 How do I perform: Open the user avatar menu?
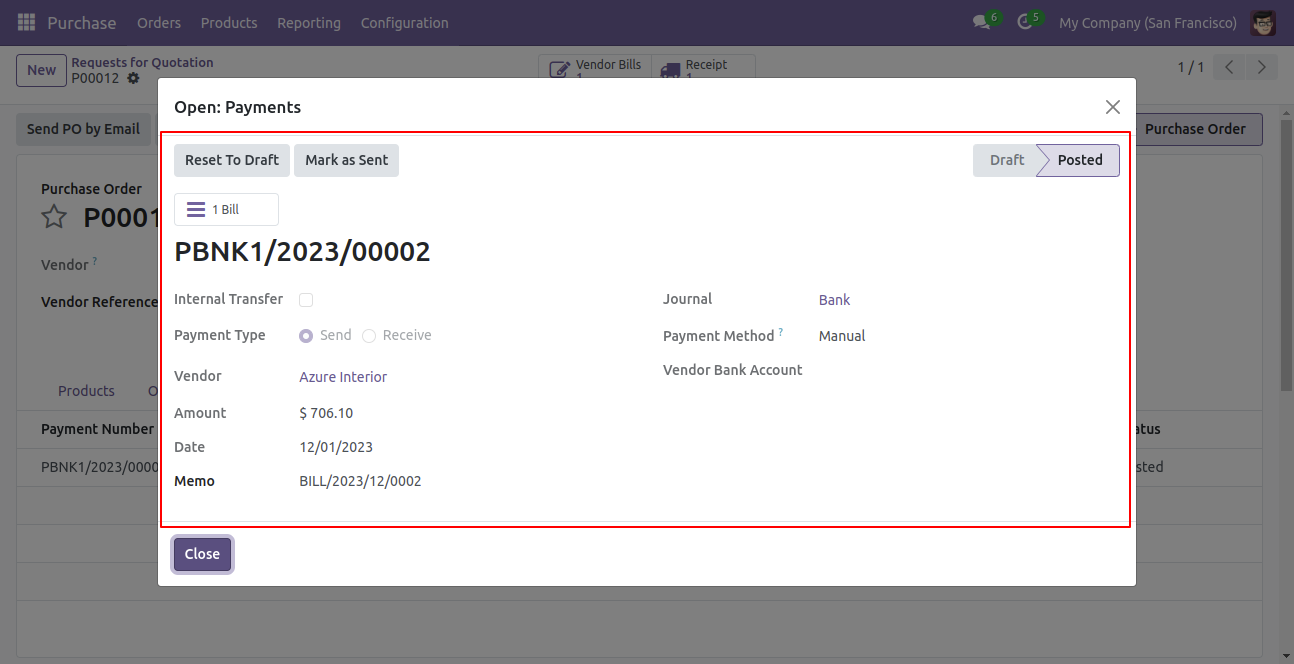1263,22
